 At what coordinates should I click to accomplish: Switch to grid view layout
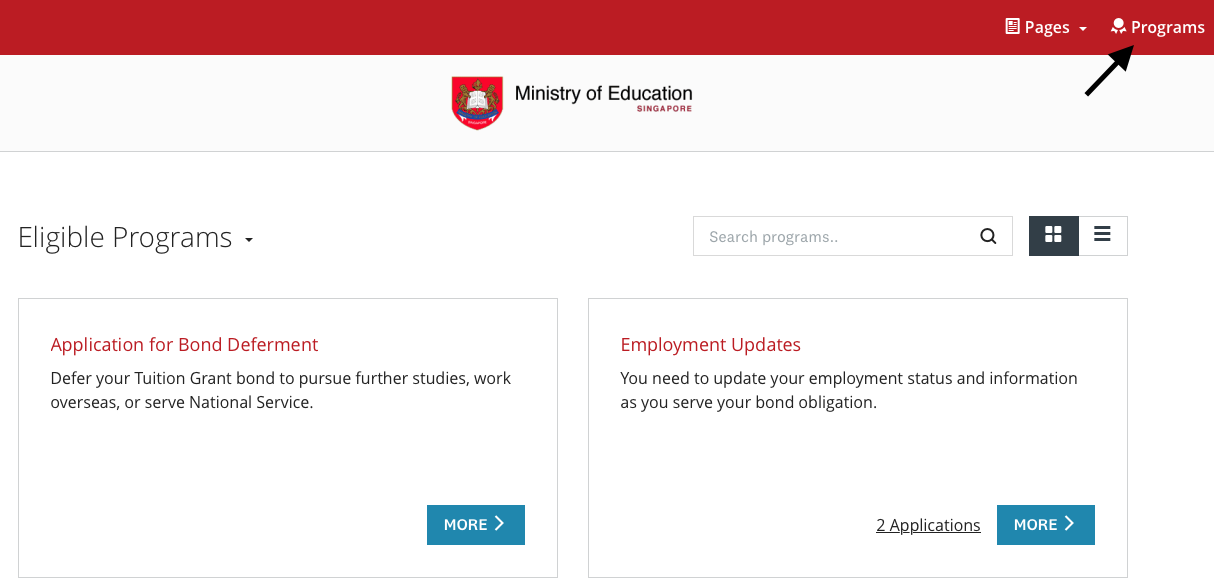(x=1053, y=235)
